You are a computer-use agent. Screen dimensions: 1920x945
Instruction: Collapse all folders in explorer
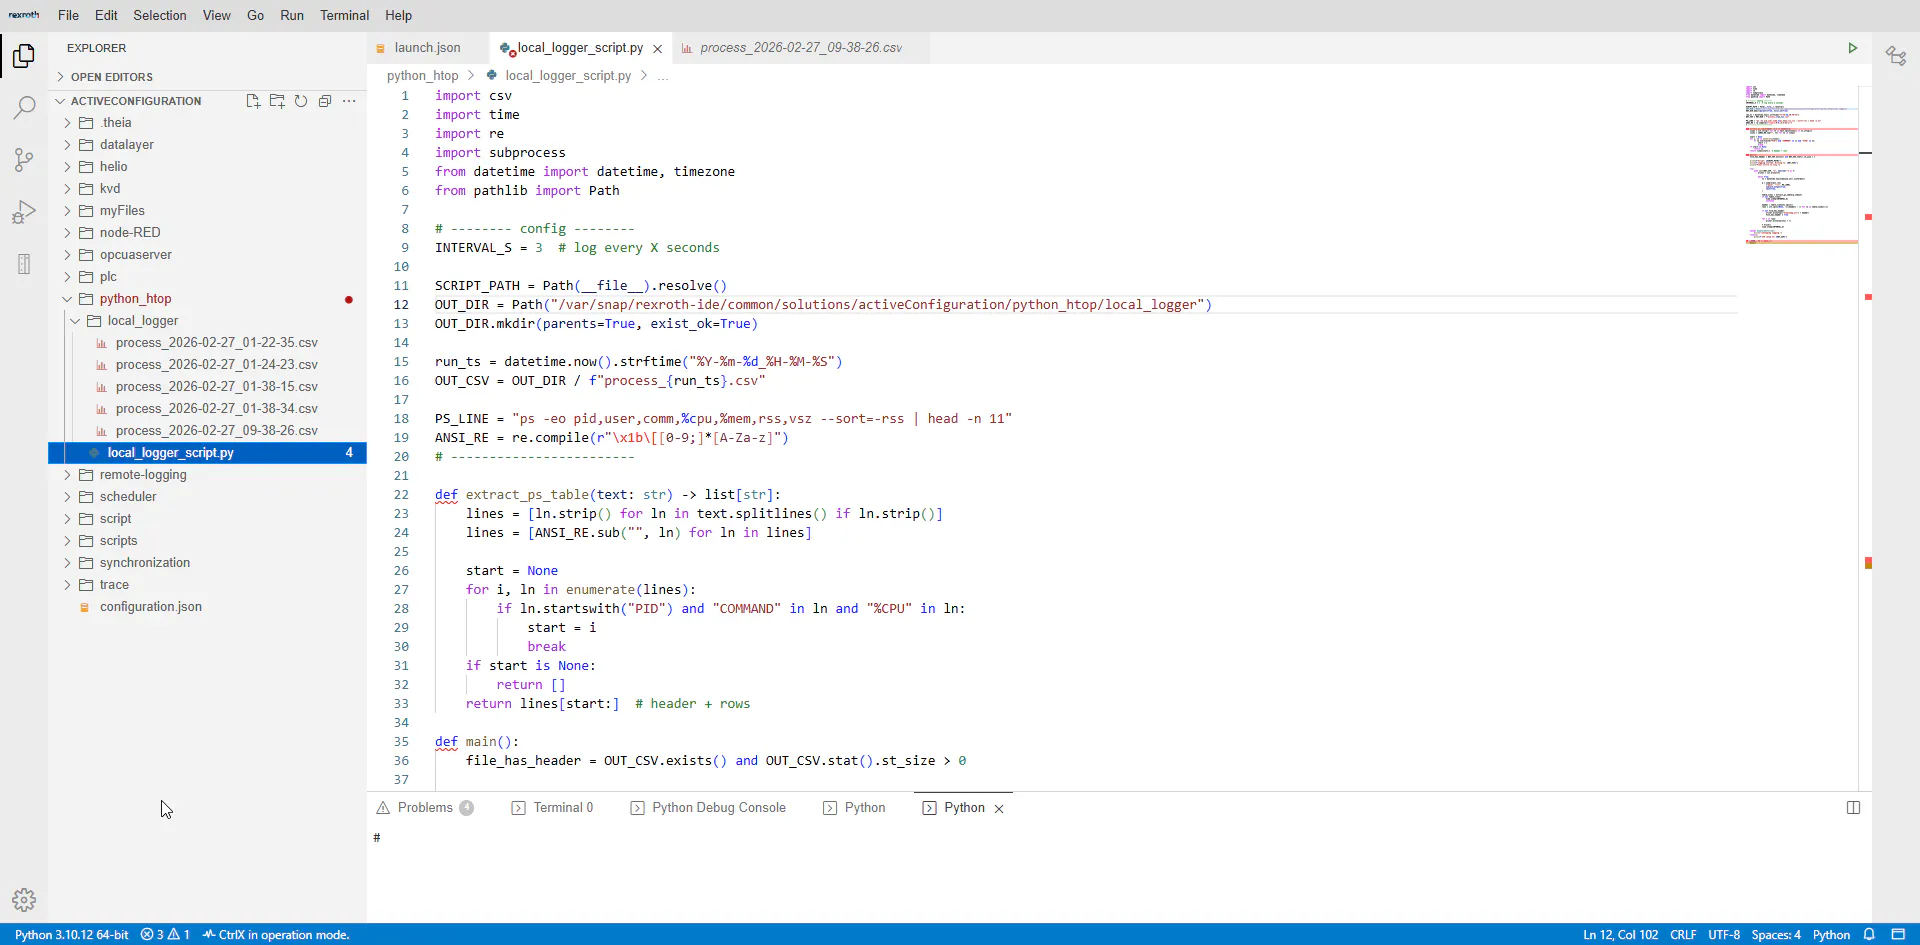pyautogui.click(x=325, y=101)
